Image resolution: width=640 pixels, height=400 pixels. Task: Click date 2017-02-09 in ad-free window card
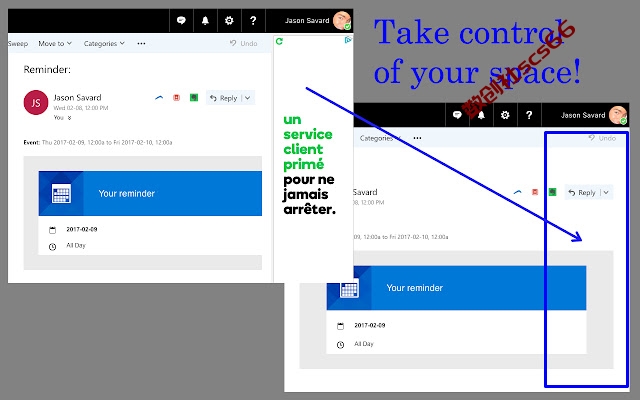[370, 325]
